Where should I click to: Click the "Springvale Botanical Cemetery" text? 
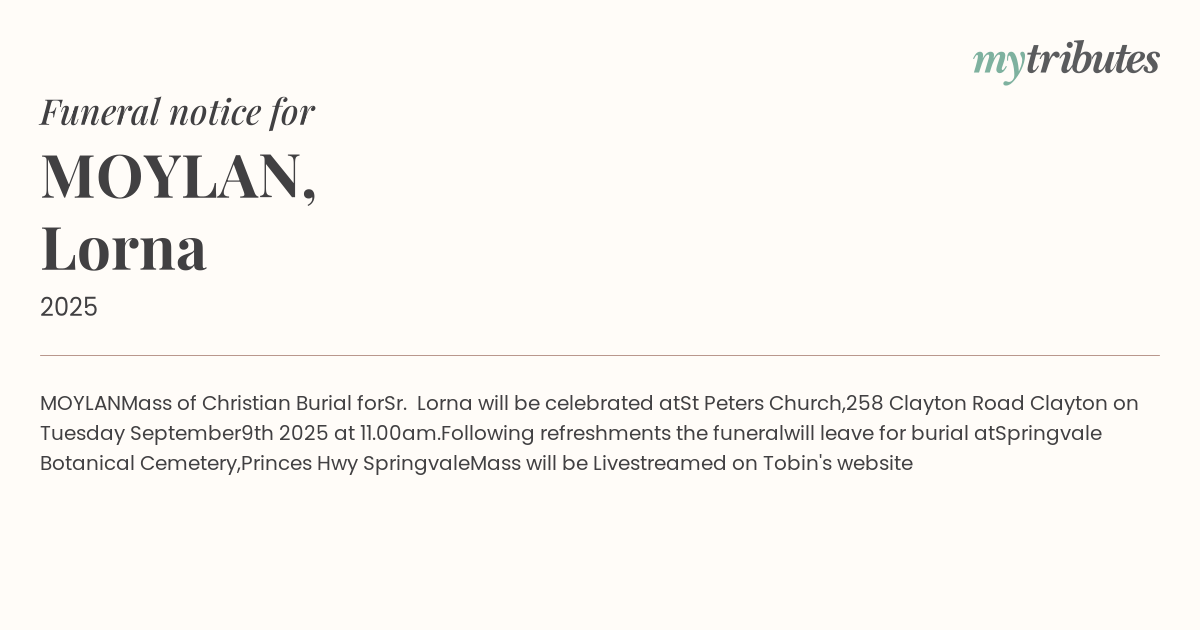click(x=1048, y=433)
